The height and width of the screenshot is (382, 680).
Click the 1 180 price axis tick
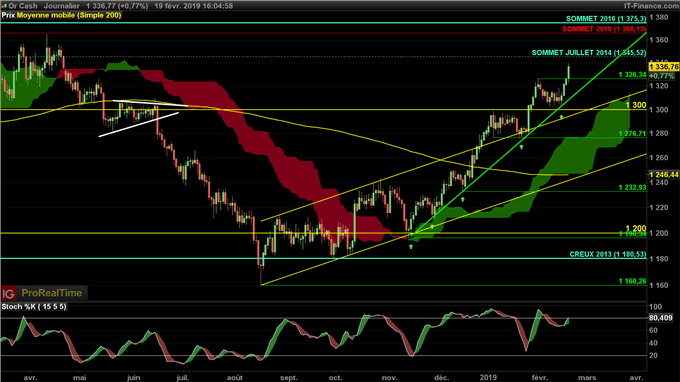659,259
